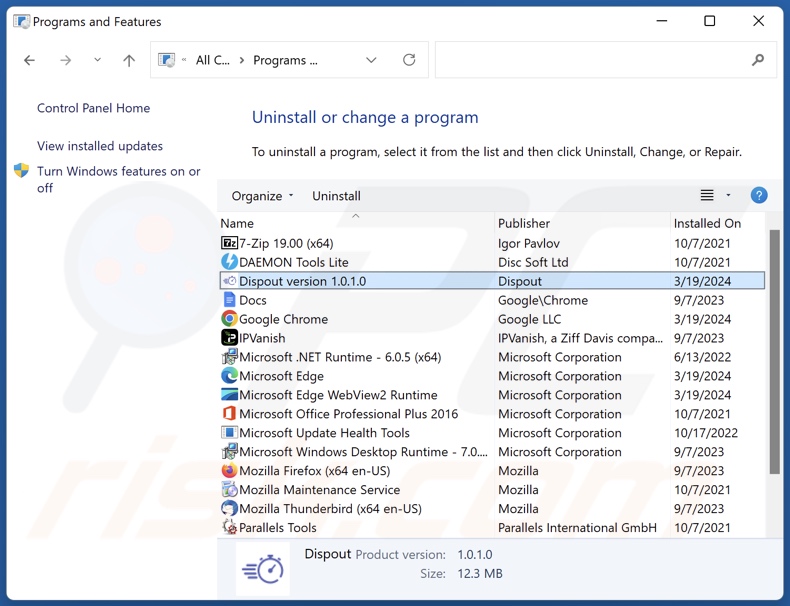Click the Mozilla Firefox icon
This screenshot has width=790, height=606.
point(229,470)
